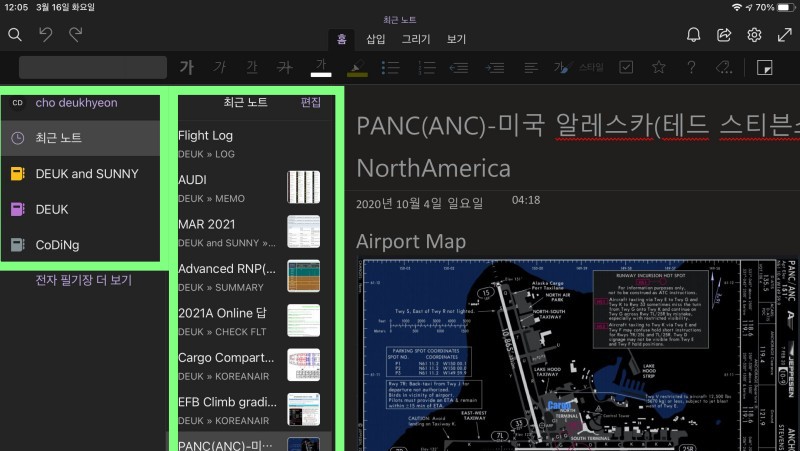Undo the last action
800x451 pixels.
(x=45, y=35)
